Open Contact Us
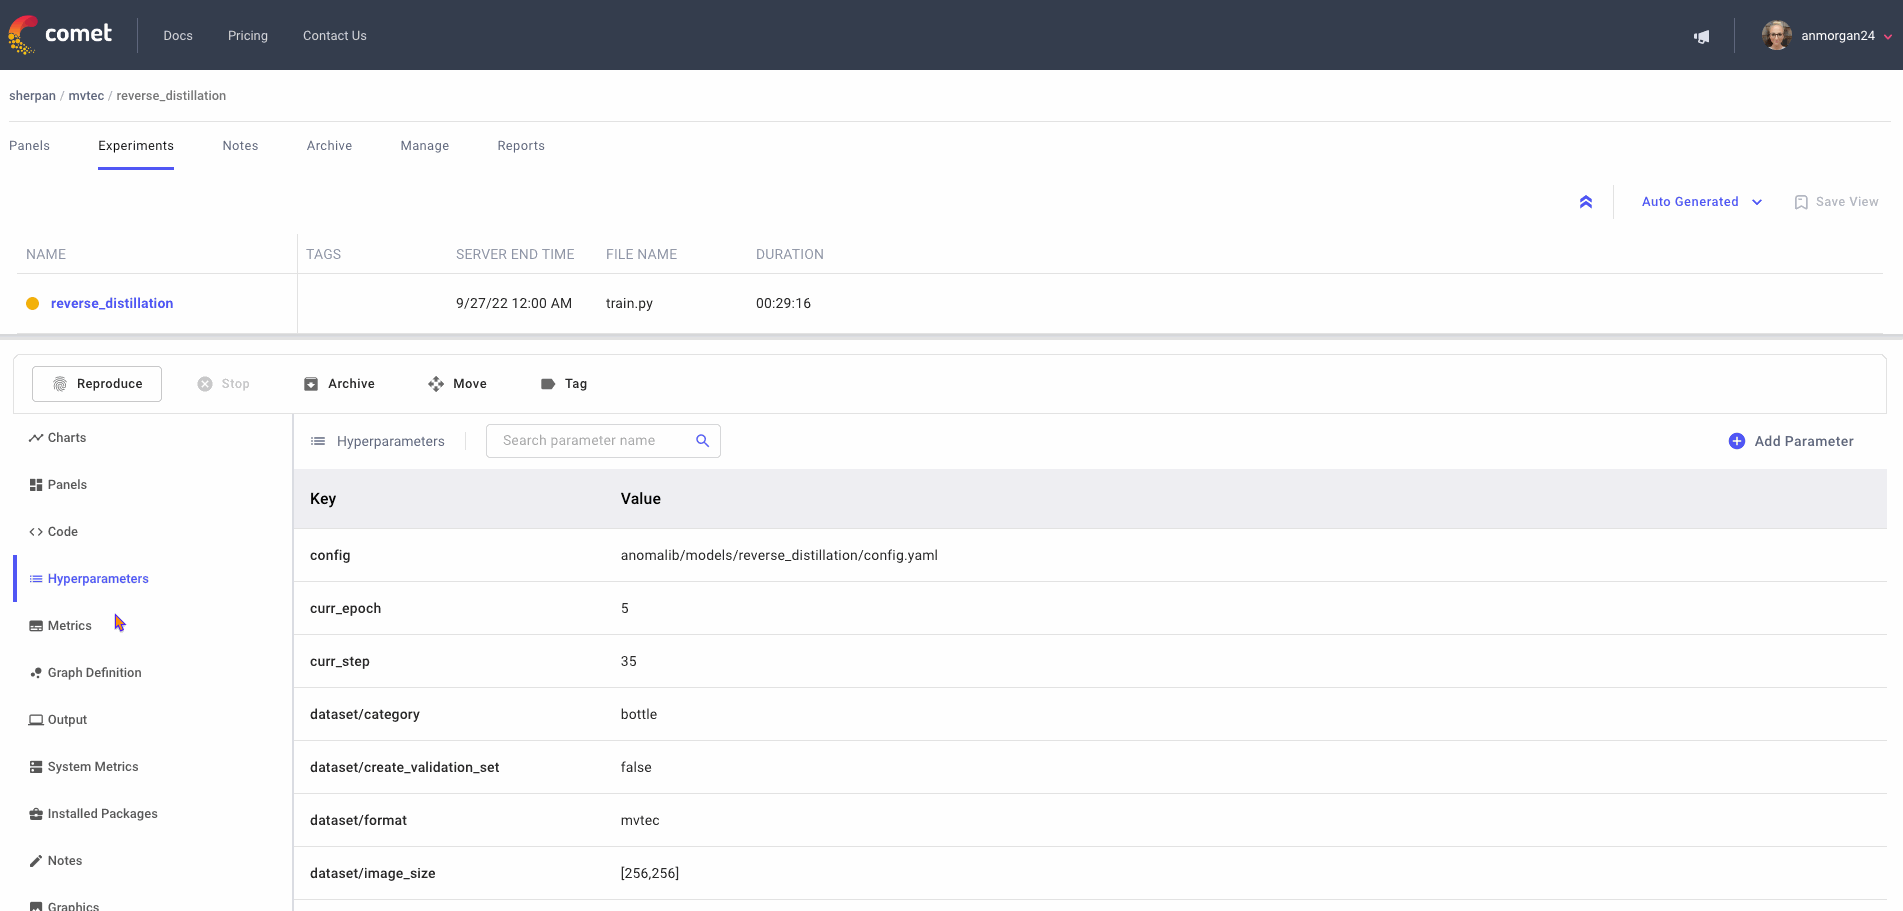Image resolution: width=1903 pixels, height=911 pixels. click(335, 36)
